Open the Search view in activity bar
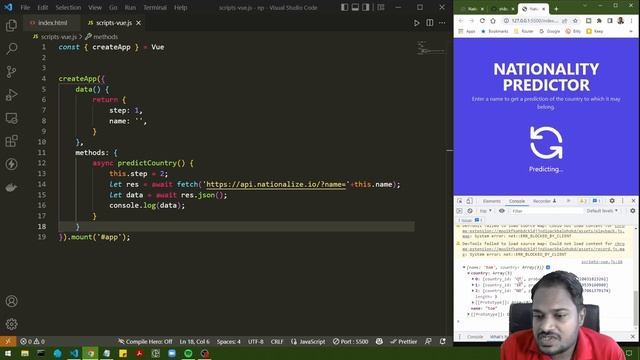The width and height of the screenshot is (640, 360). coord(11,49)
